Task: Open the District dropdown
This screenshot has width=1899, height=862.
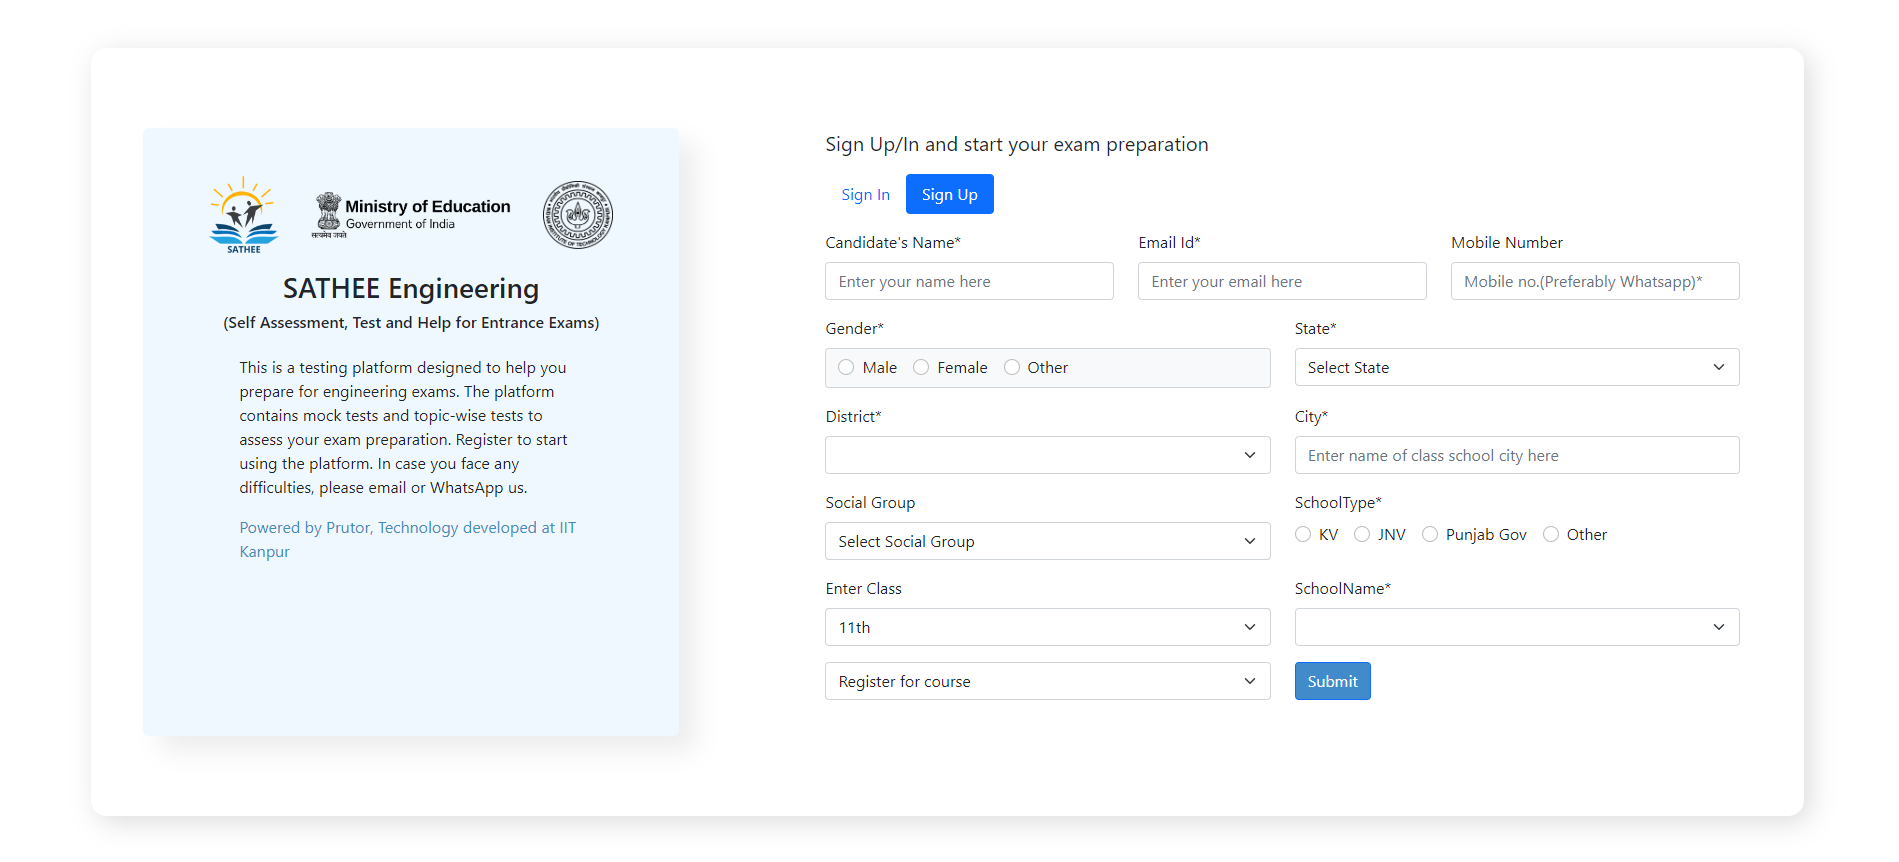Action: pyautogui.click(x=1048, y=455)
